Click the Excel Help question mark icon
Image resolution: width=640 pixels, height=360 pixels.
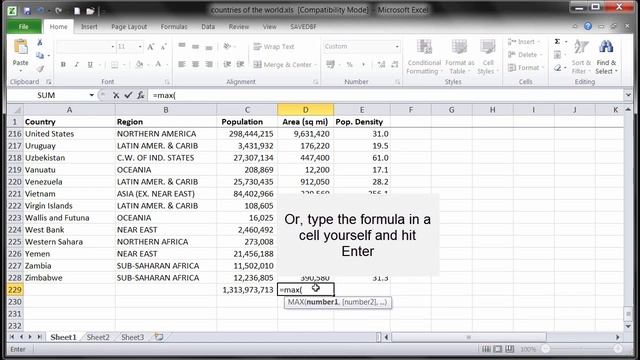point(588,26)
